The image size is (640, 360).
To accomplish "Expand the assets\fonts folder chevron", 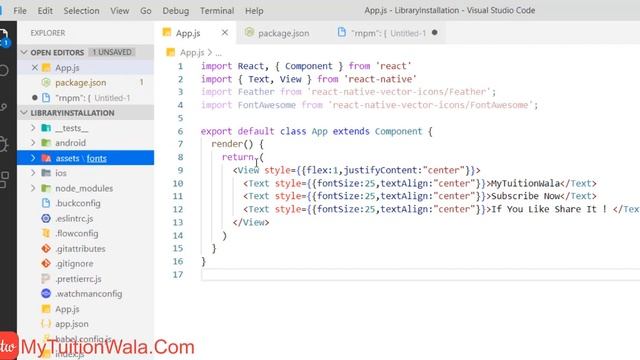I will coord(33,158).
